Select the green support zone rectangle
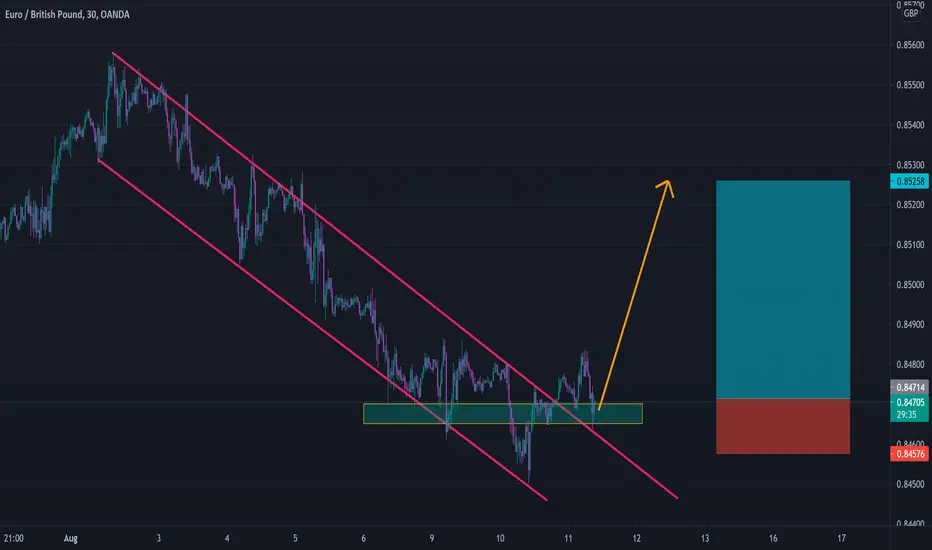The height and width of the screenshot is (550, 932). (503, 414)
